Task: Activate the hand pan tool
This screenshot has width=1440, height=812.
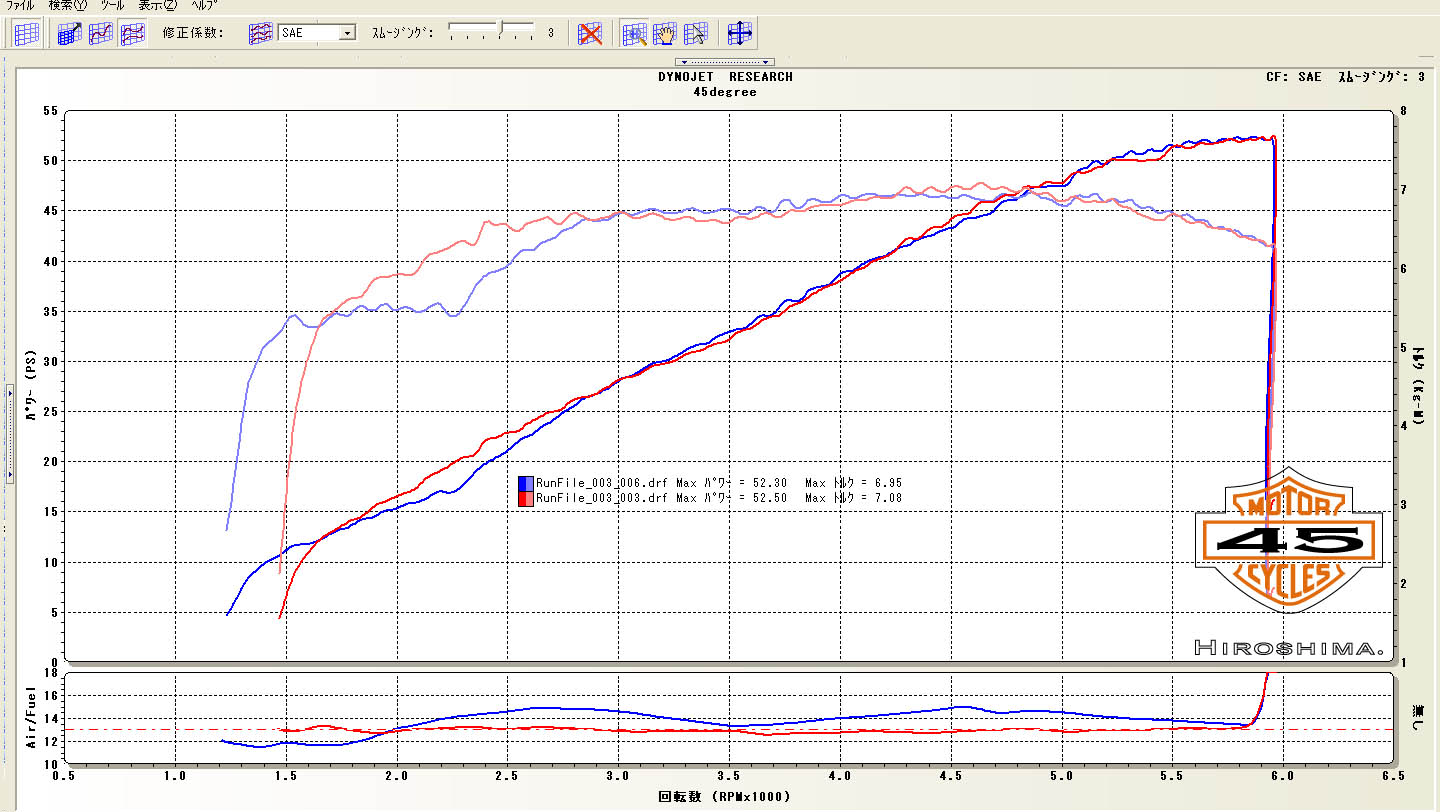Action: pyautogui.click(x=665, y=33)
